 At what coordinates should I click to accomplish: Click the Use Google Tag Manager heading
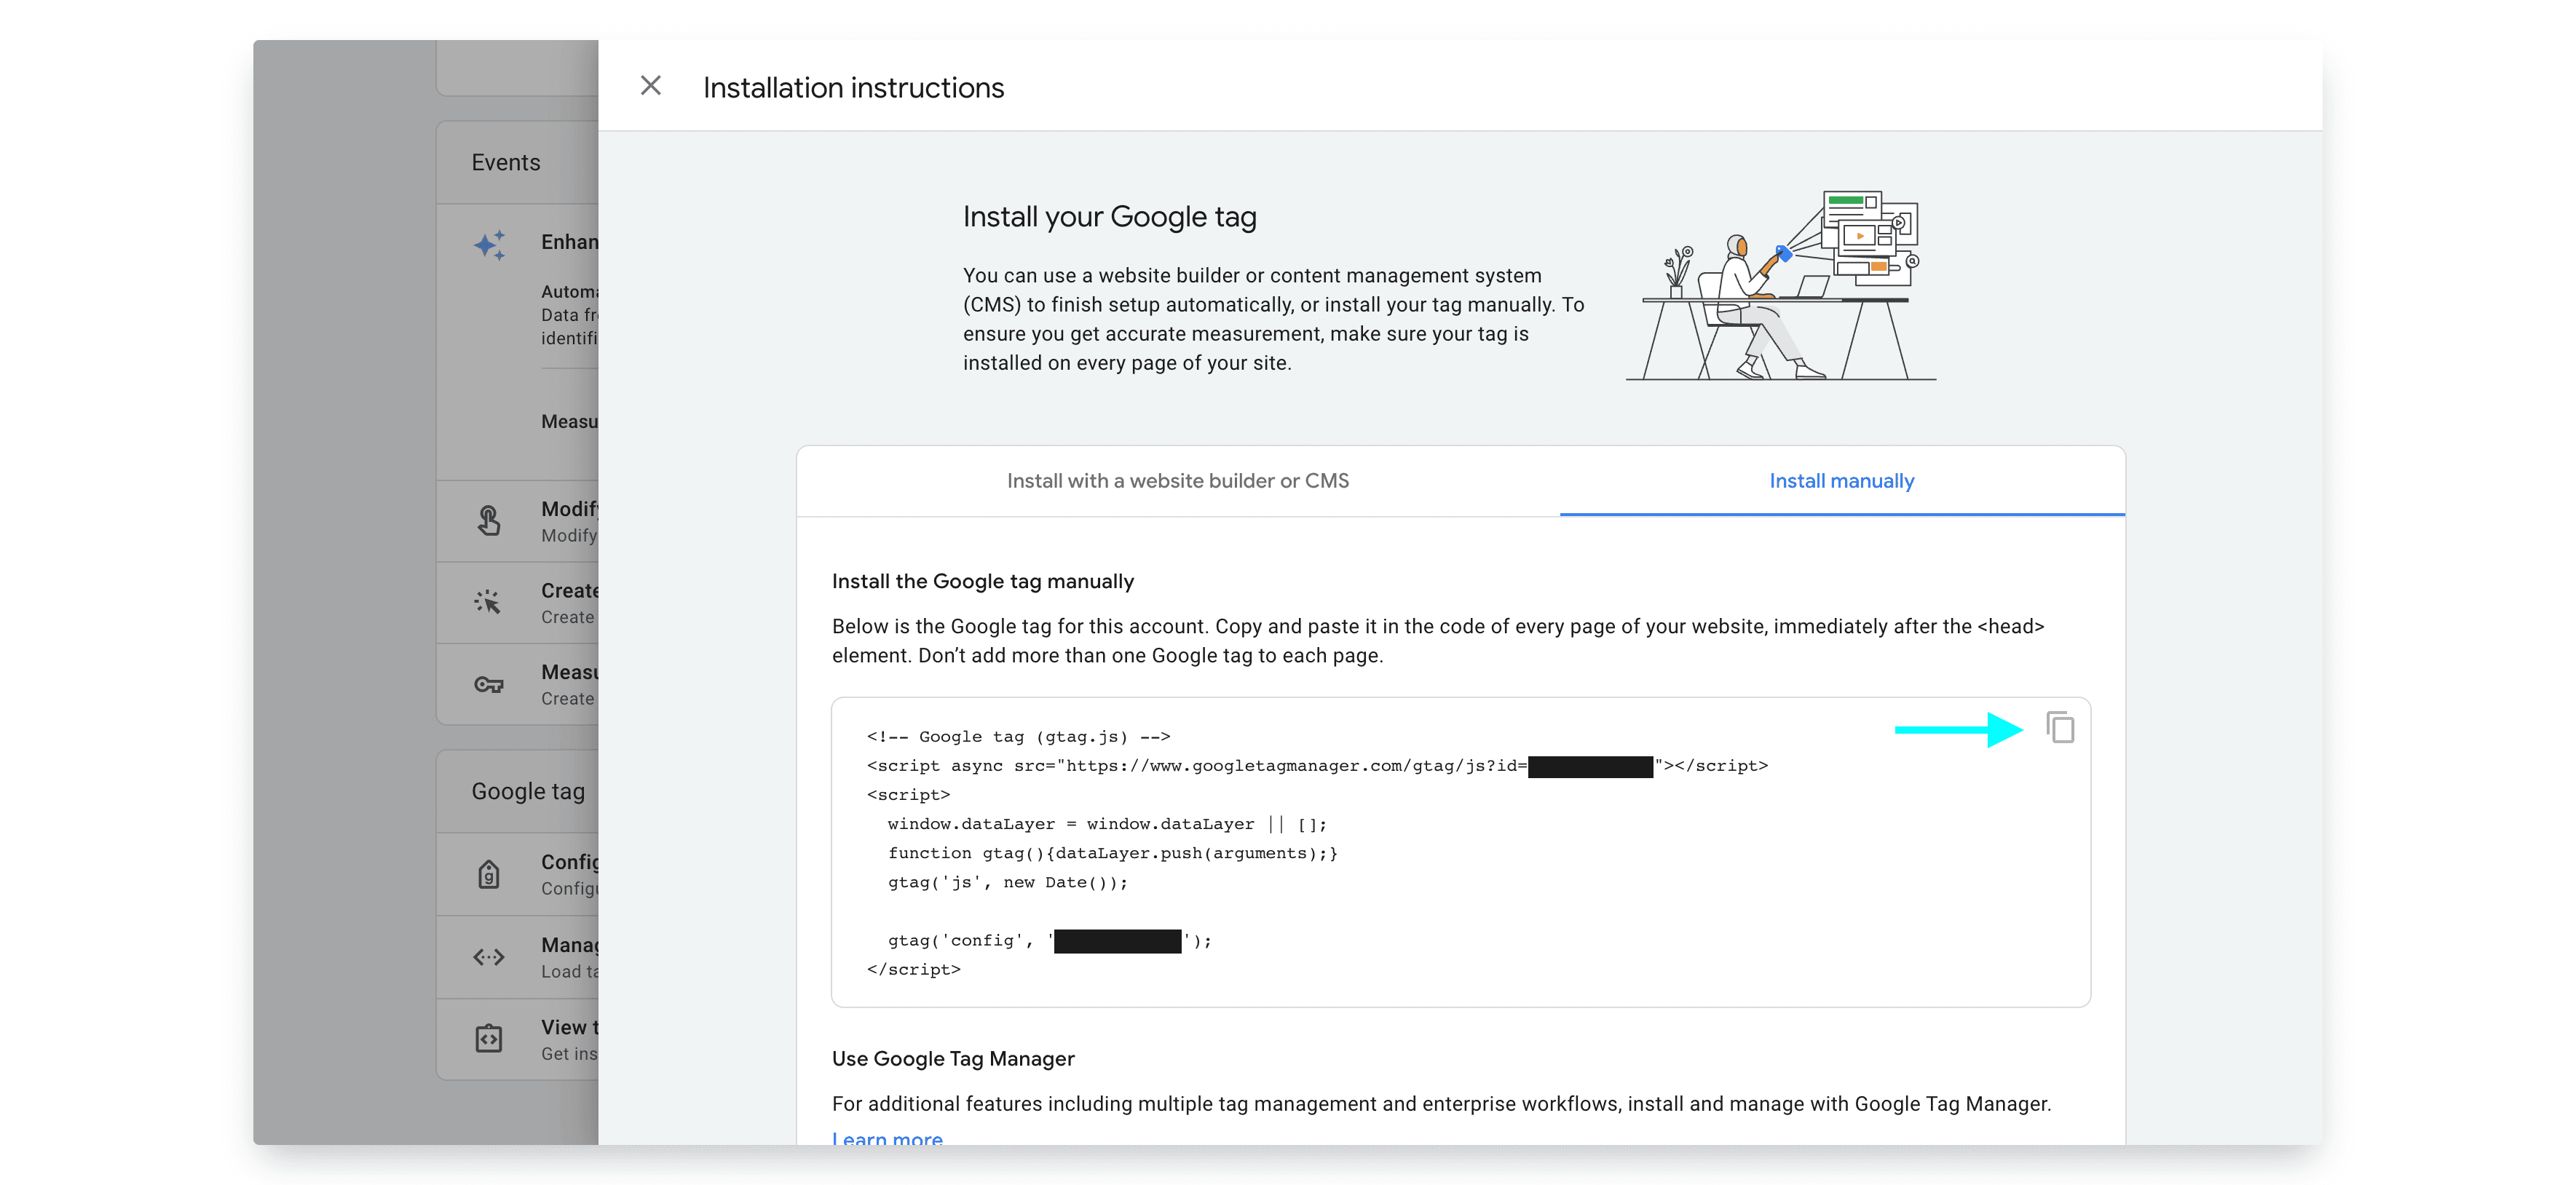pyautogui.click(x=953, y=1058)
